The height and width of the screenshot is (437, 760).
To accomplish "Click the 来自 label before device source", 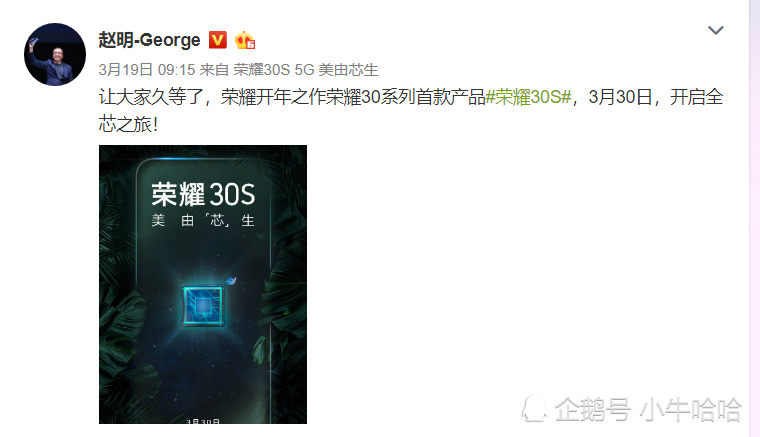I will [214, 70].
